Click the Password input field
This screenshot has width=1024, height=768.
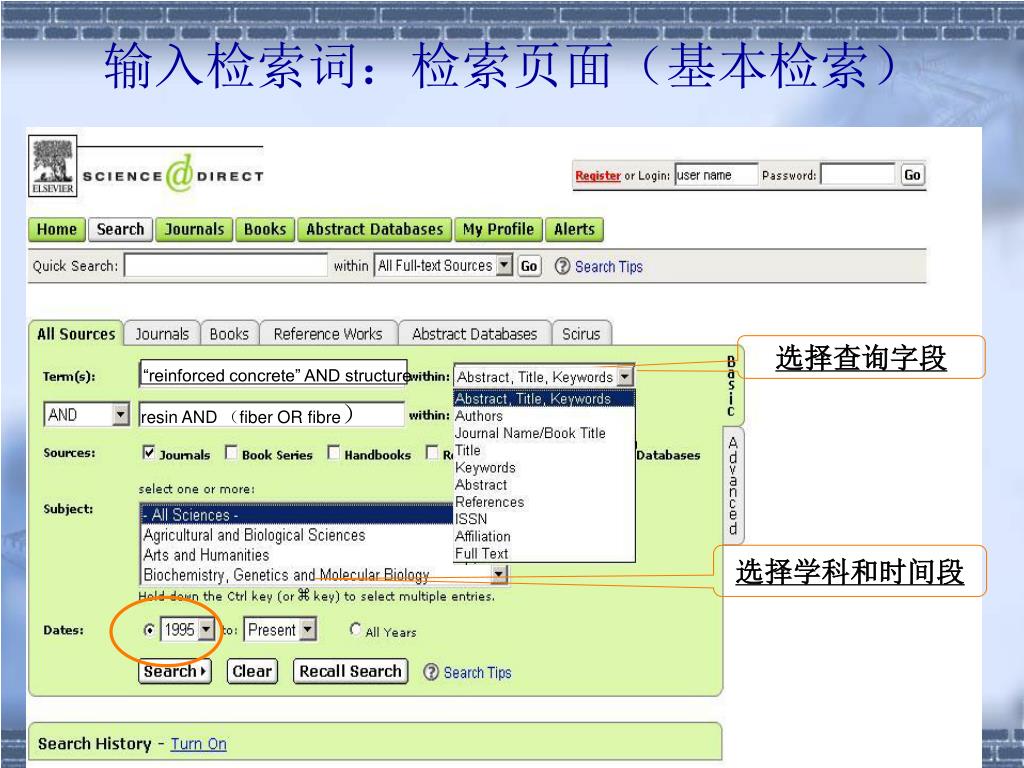[x=857, y=174]
